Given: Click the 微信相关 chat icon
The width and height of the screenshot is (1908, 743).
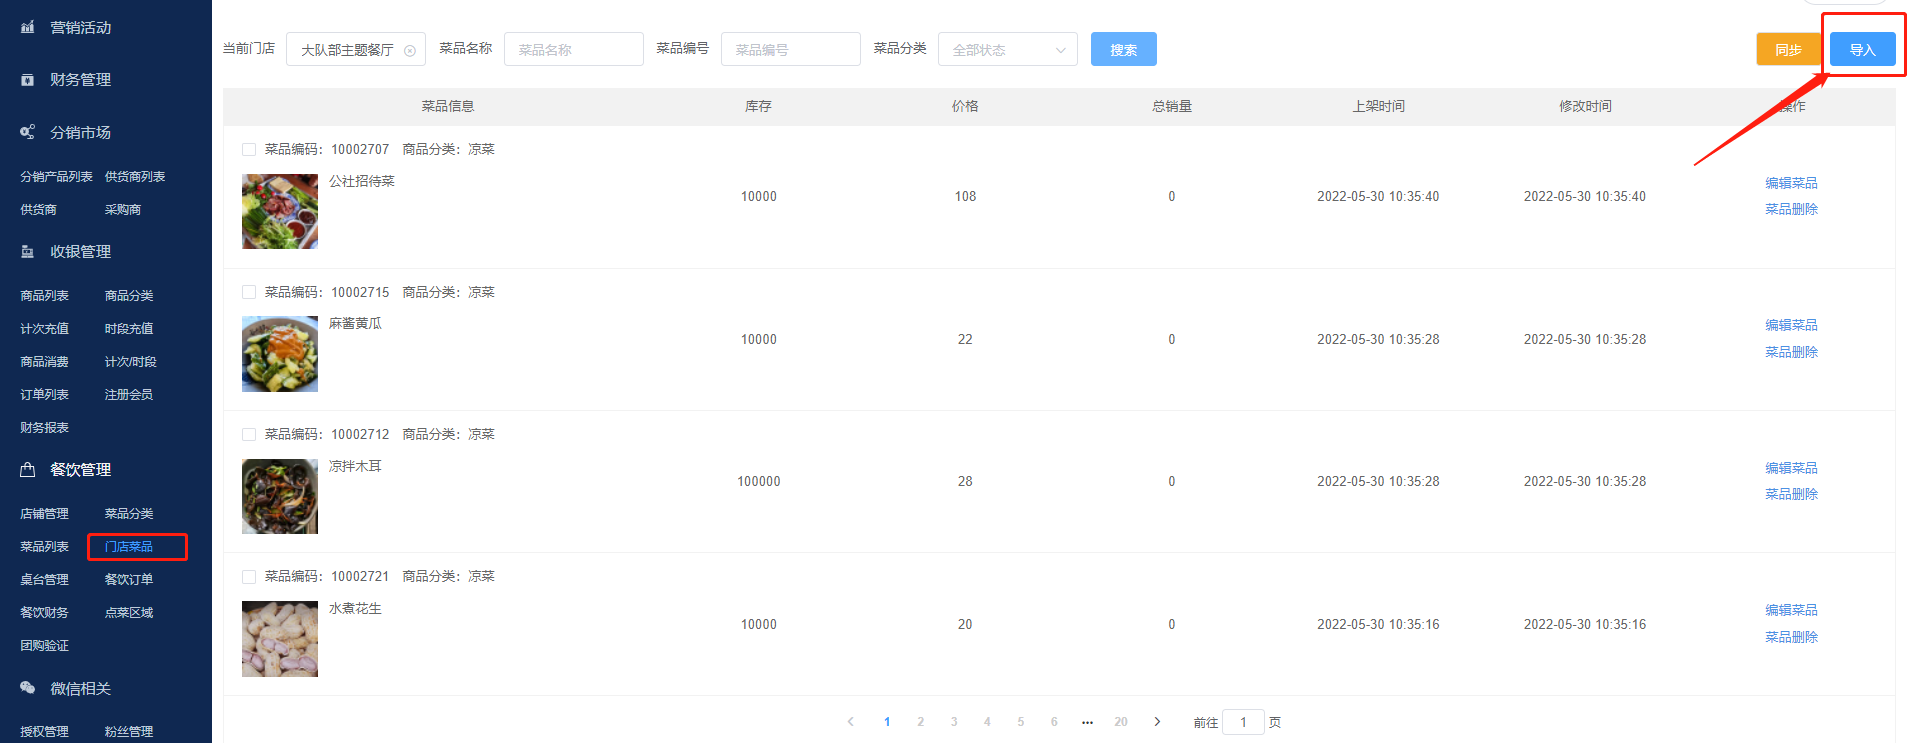Looking at the screenshot, I should pos(28,688).
